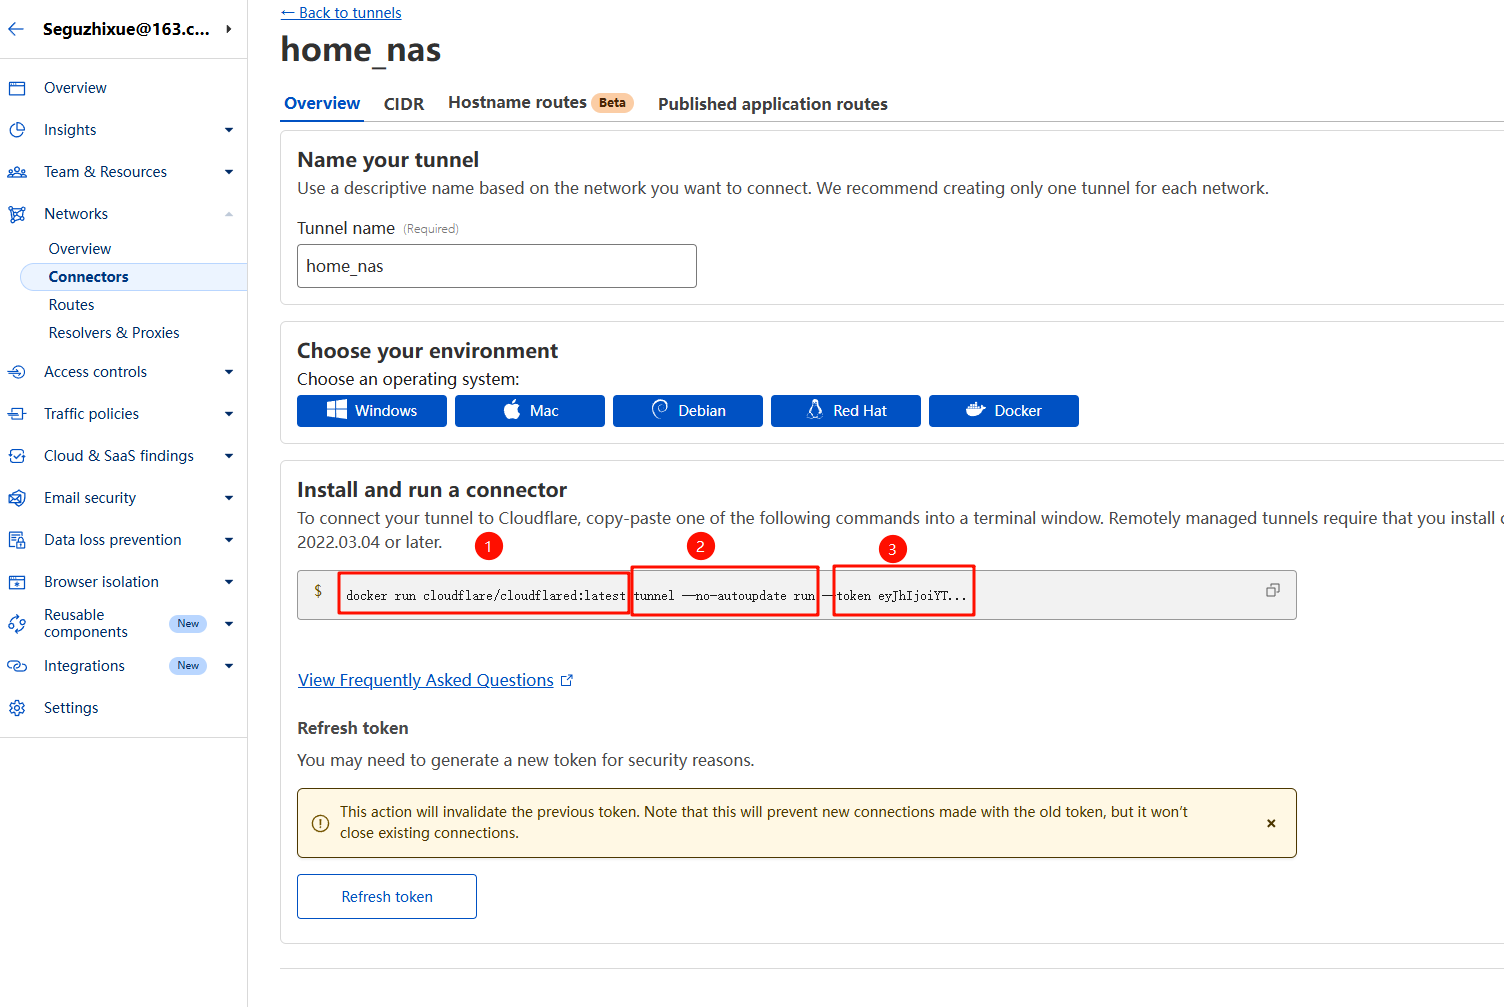Select Docker as the environment
The height and width of the screenshot is (1007, 1504).
point(1003,411)
